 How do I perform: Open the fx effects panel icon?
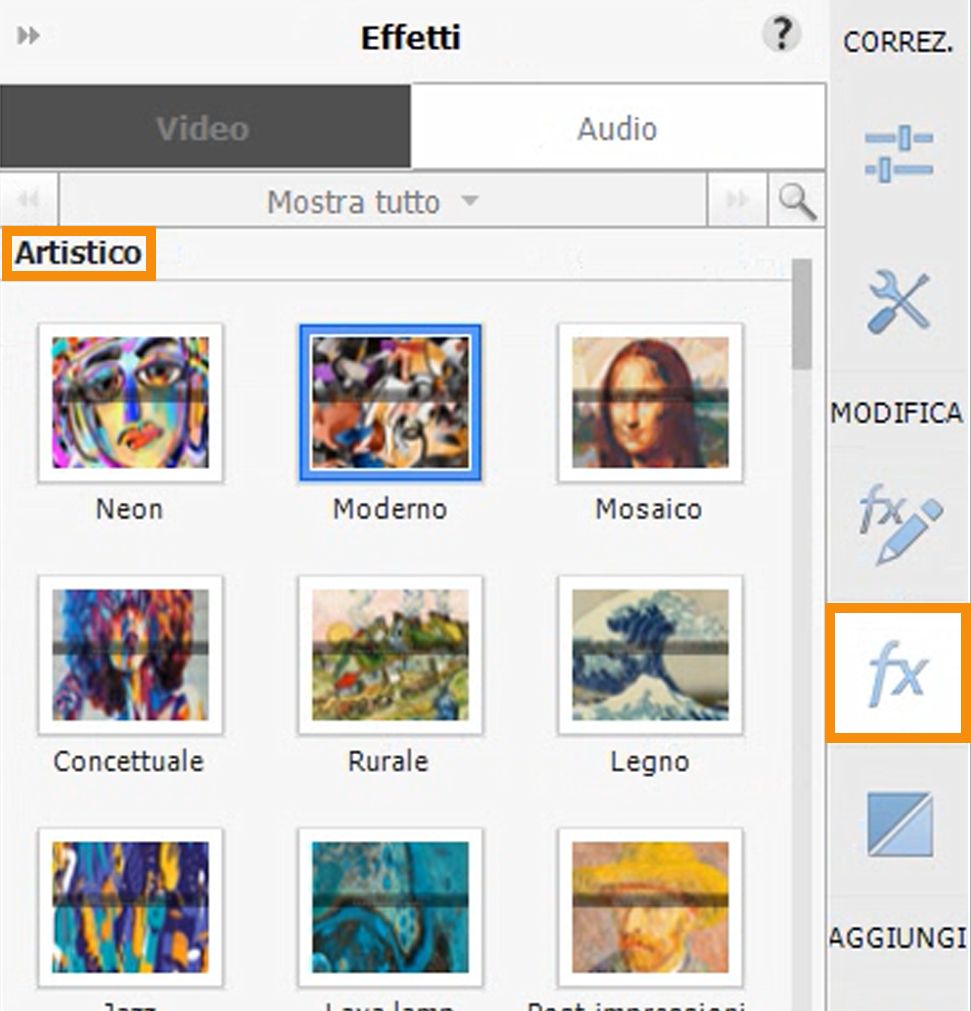(897, 672)
